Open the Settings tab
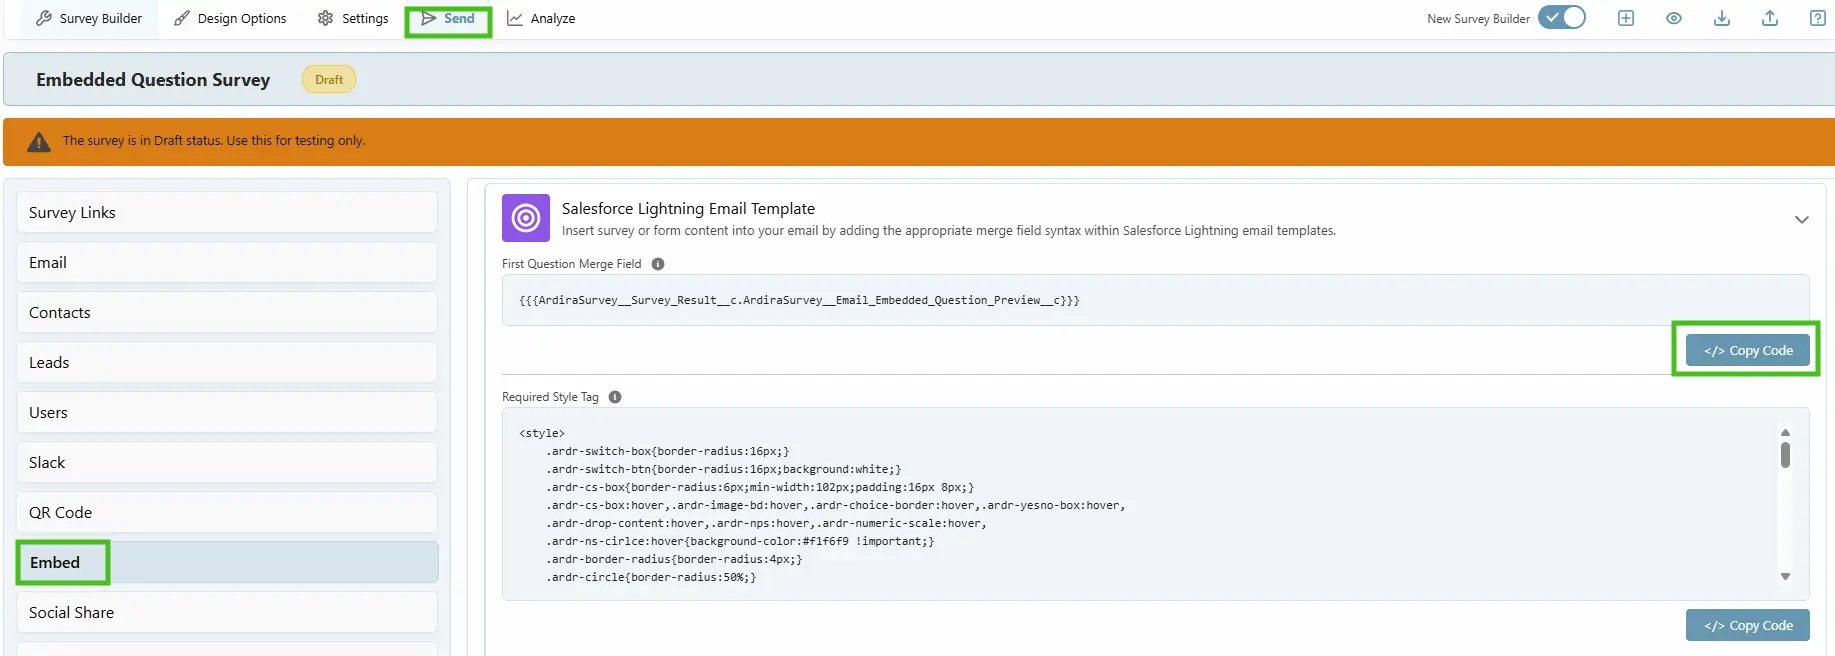 (352, 19)
